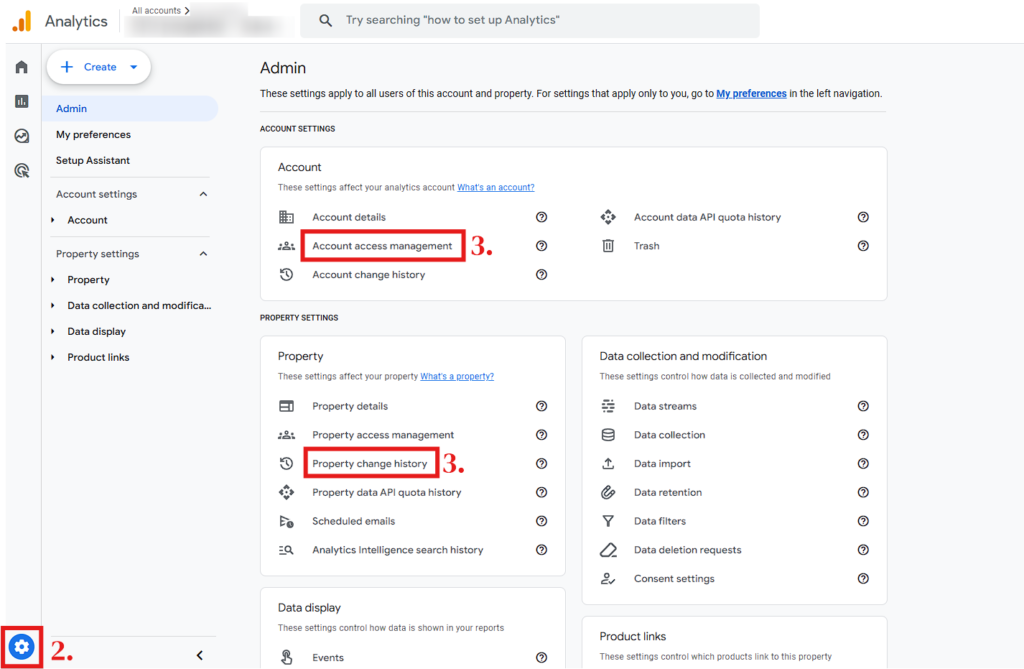The height and width of the screenshot is (669, 1024).
Task: Open Data retention setting
Action: tap(667, 492)
